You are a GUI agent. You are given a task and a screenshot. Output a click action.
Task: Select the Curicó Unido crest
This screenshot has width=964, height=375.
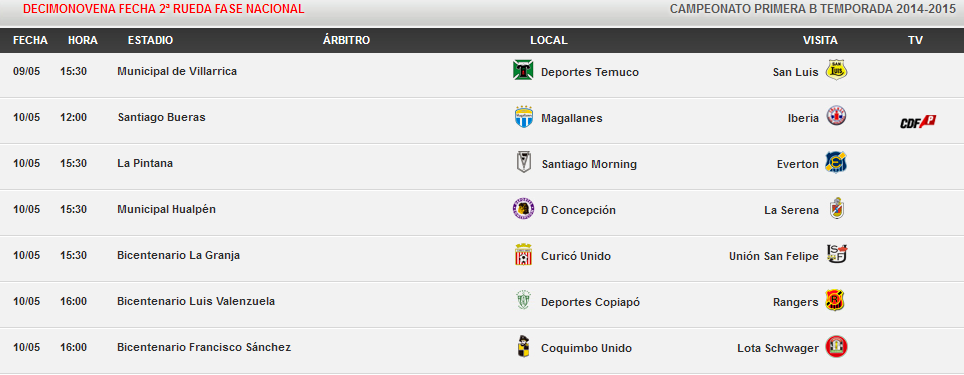(x=523, y=255)
